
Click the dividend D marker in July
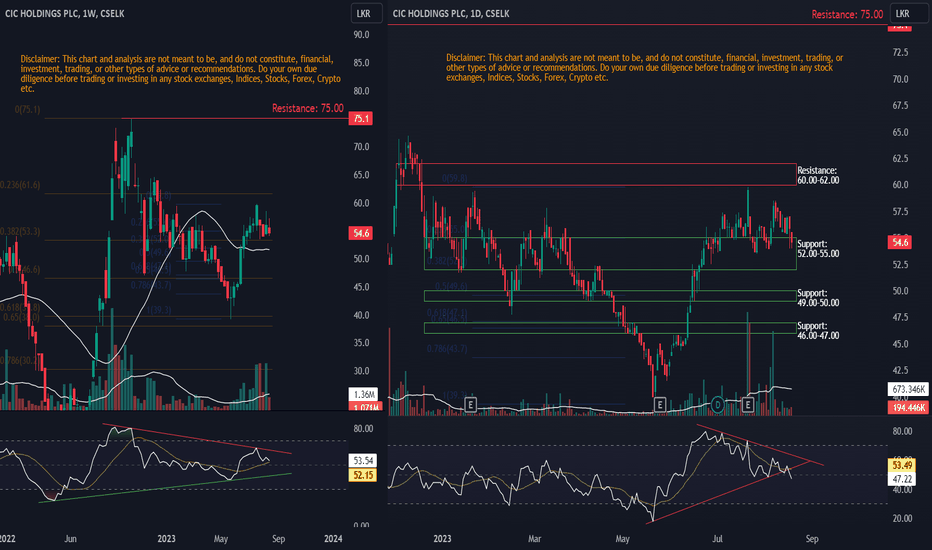(x=717, y=405)
